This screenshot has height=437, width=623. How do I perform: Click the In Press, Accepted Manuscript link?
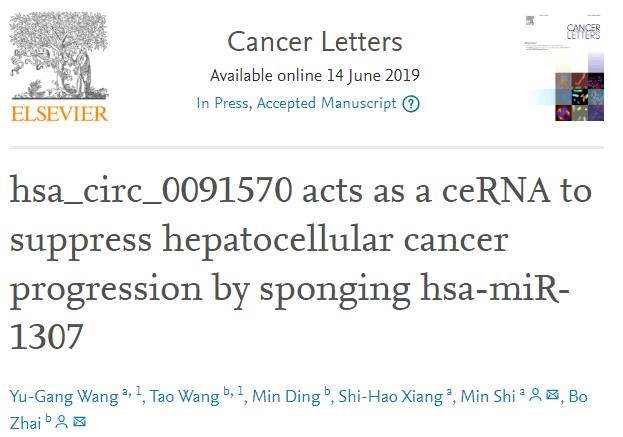[298, 103]
